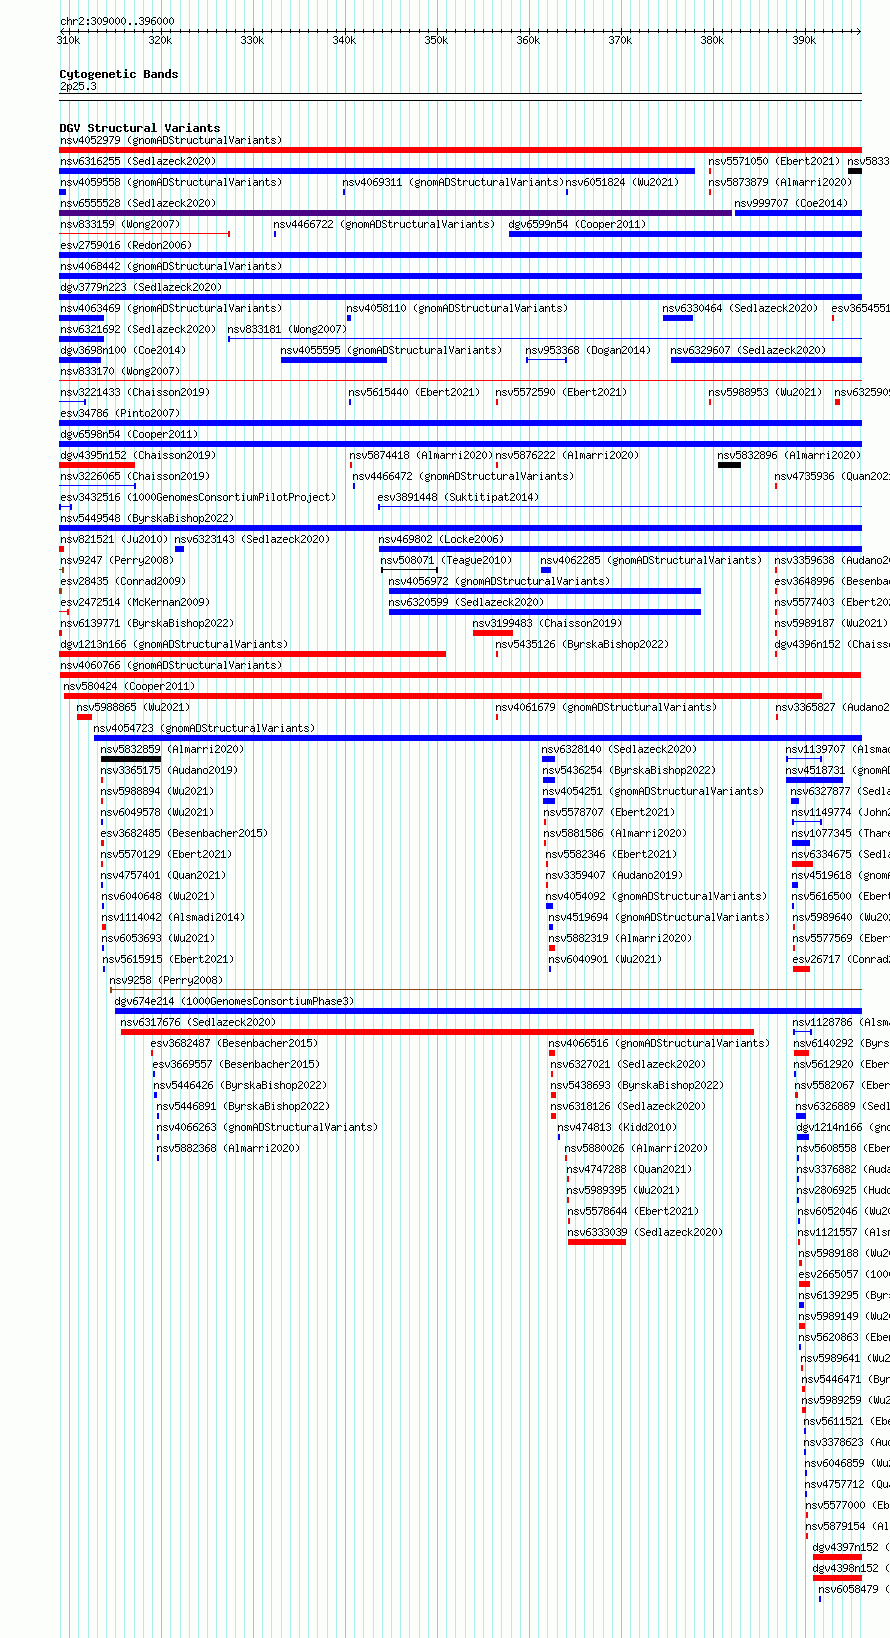Viewport: 890px width, 1638px height.
Task: Click the blue bar under nsv4056972
Action: click(x=545, y=591)
